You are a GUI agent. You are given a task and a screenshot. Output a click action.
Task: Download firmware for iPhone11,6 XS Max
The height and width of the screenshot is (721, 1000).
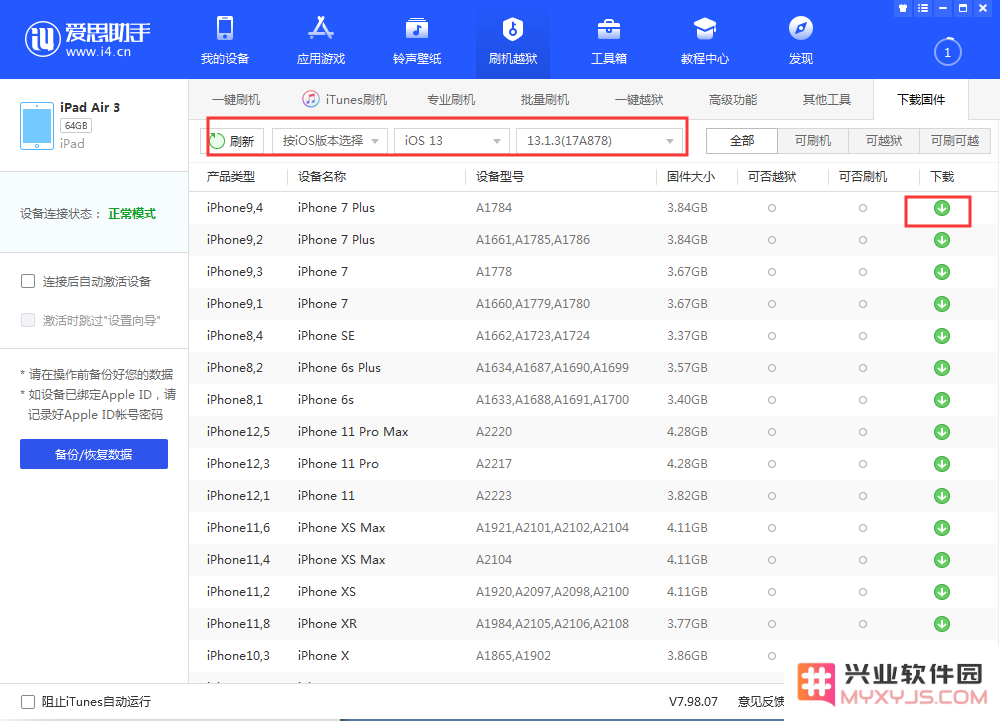pos(941,528)
